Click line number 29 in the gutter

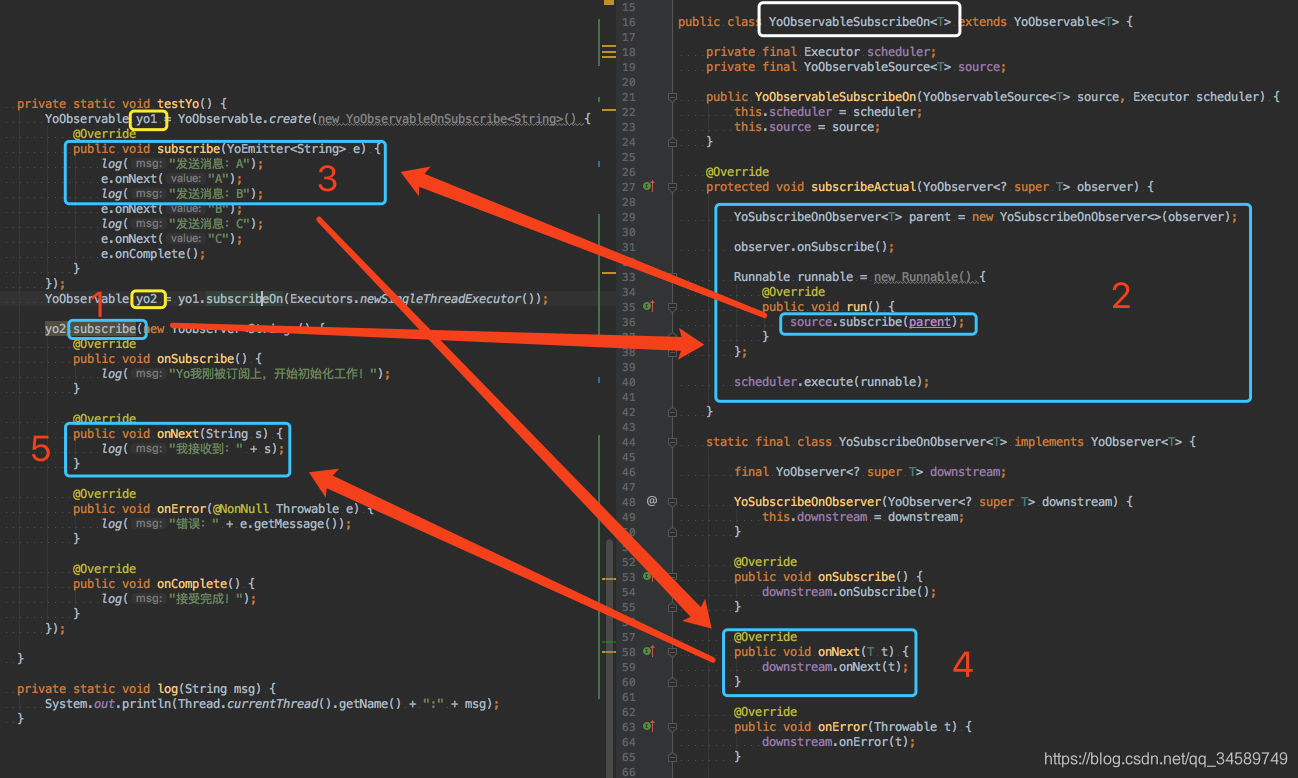(x=628, y=217)
